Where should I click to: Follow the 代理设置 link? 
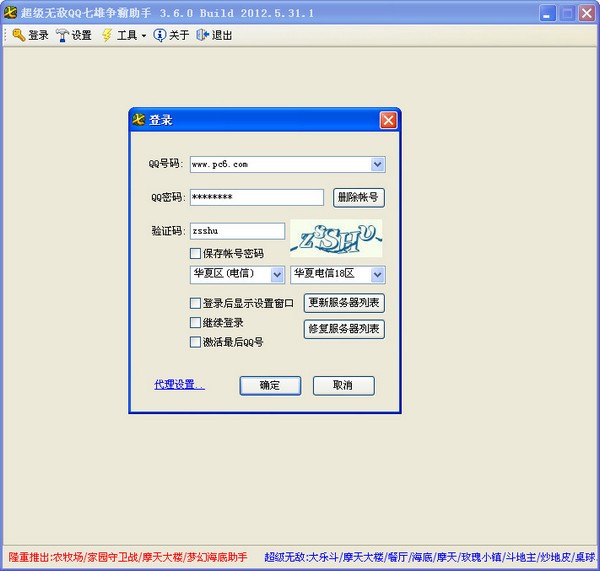(x=179, y=384)
